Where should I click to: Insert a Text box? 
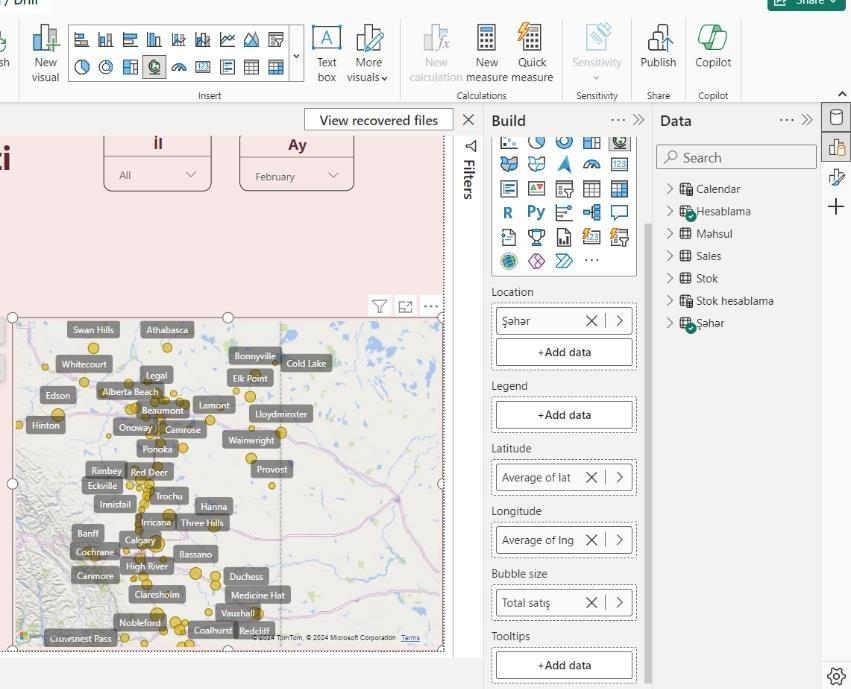coord(327,54)
